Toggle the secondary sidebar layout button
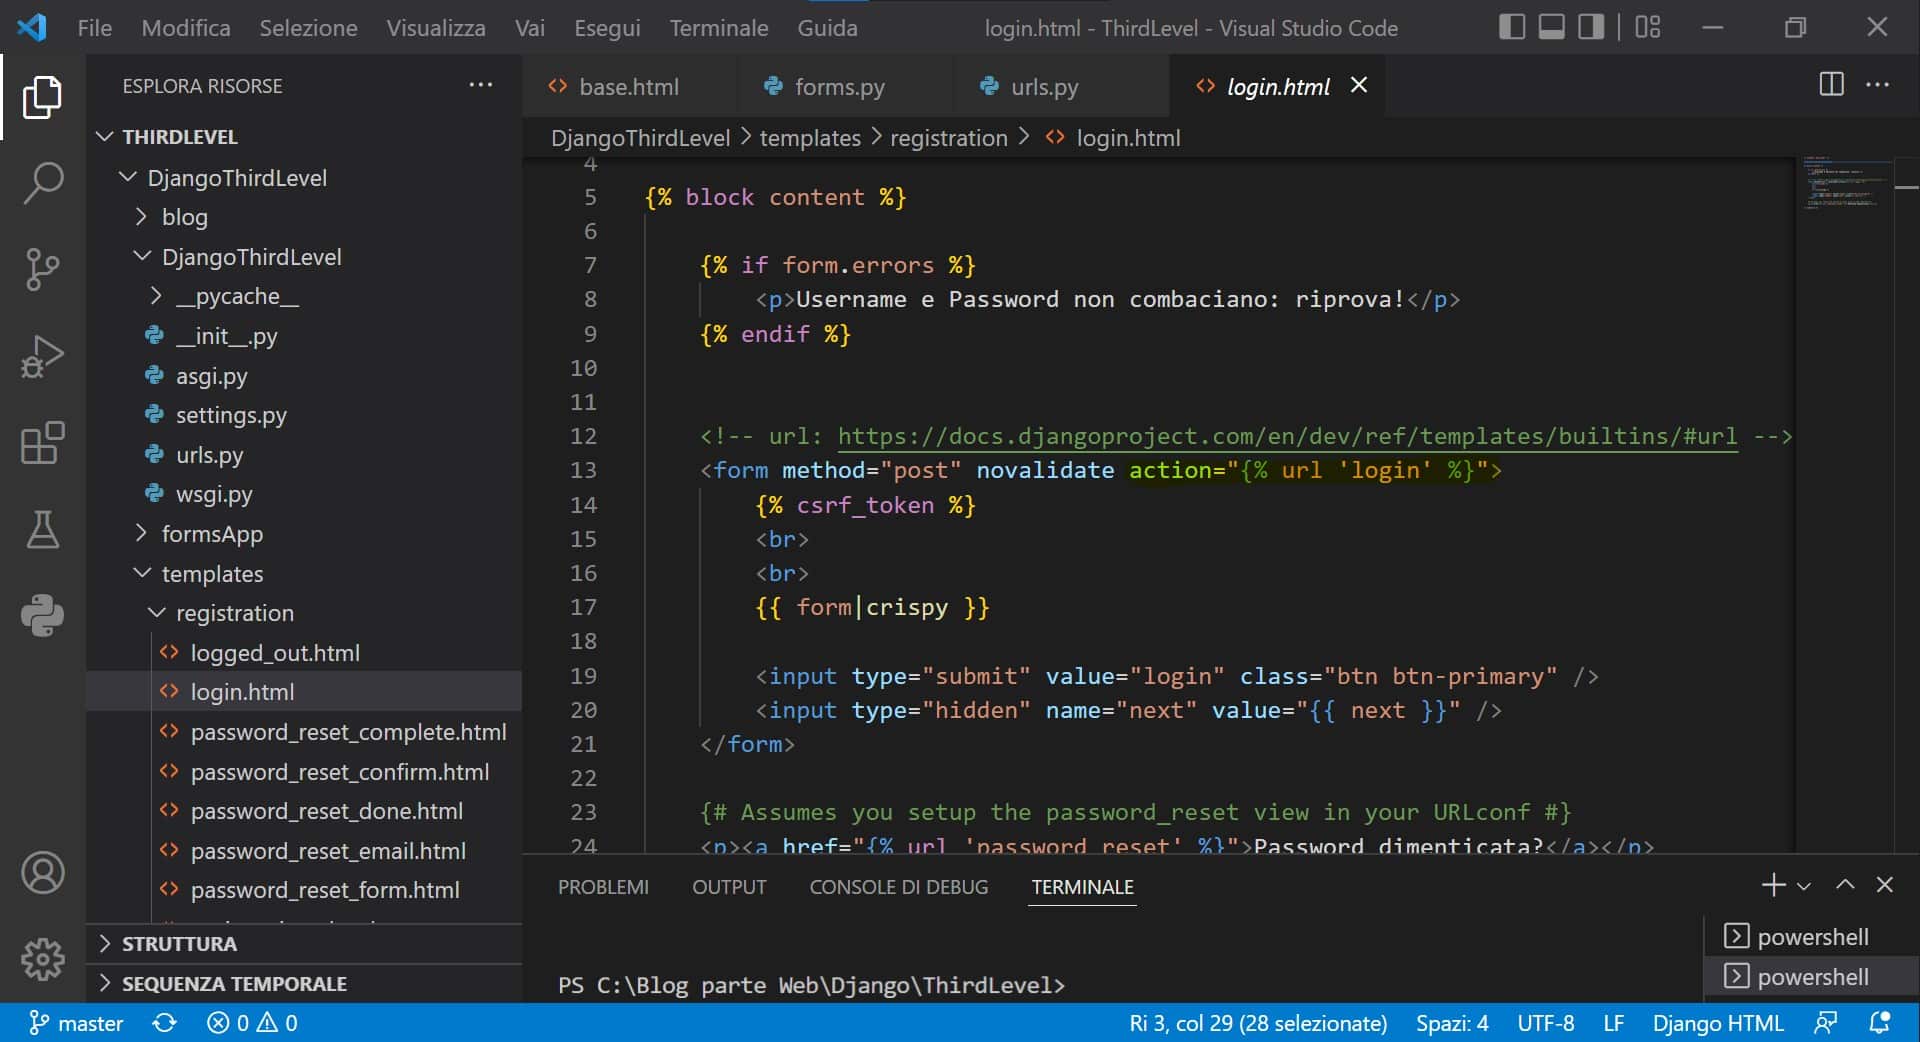Screen dimensions: 1920x1042 tap(1590, 27)
